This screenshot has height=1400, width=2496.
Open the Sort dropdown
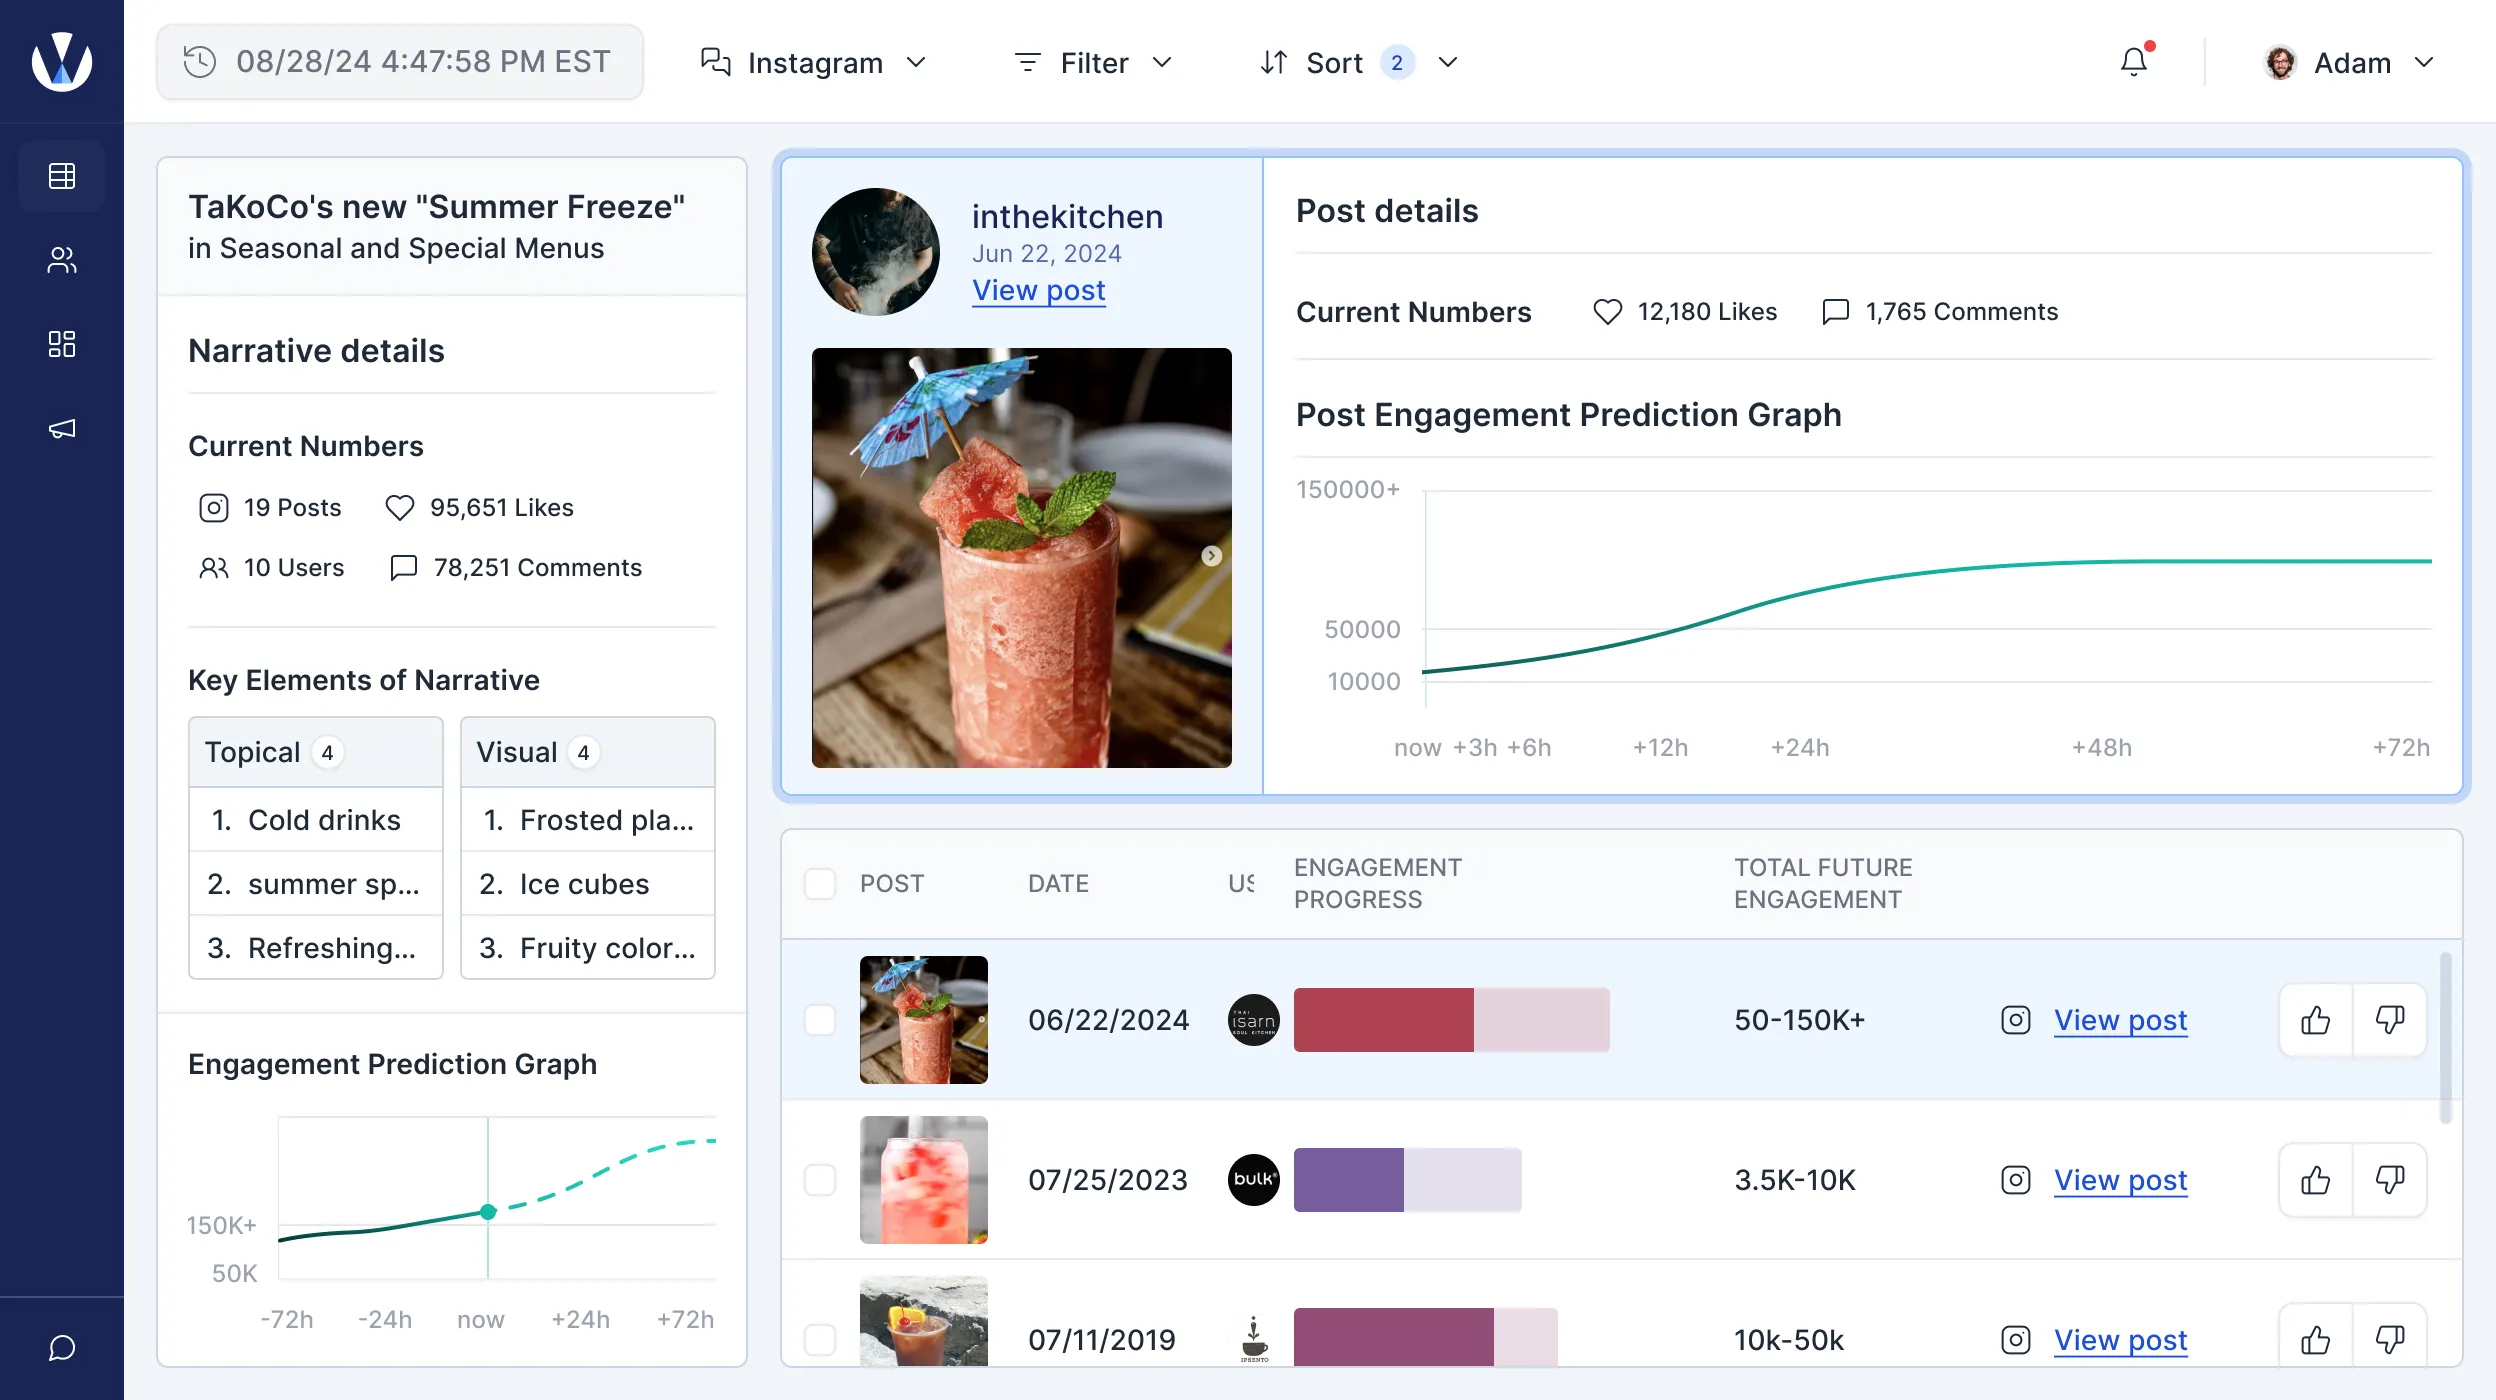pos(1359,62)
